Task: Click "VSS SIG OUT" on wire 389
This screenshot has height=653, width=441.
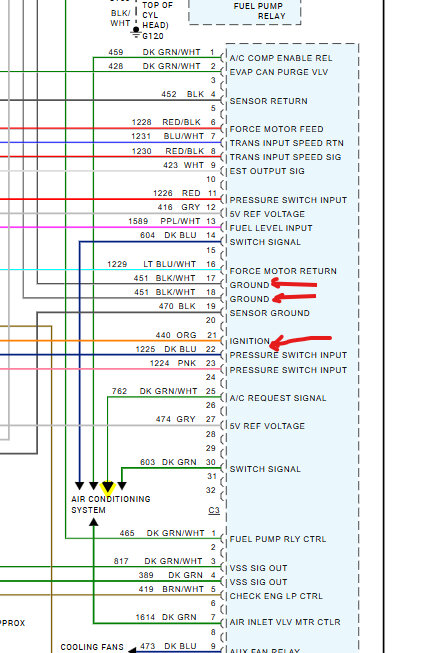Action: click(x=258, y=582)
